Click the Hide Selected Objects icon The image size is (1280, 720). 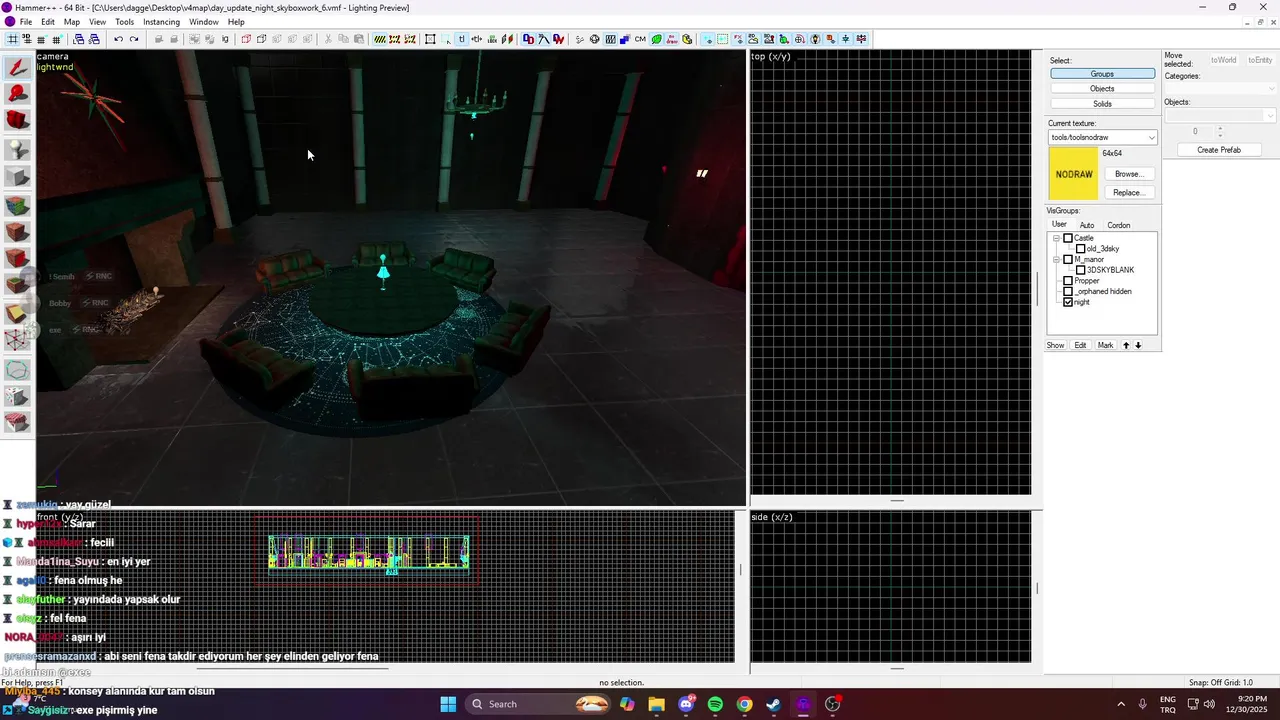tap(246, 39)
